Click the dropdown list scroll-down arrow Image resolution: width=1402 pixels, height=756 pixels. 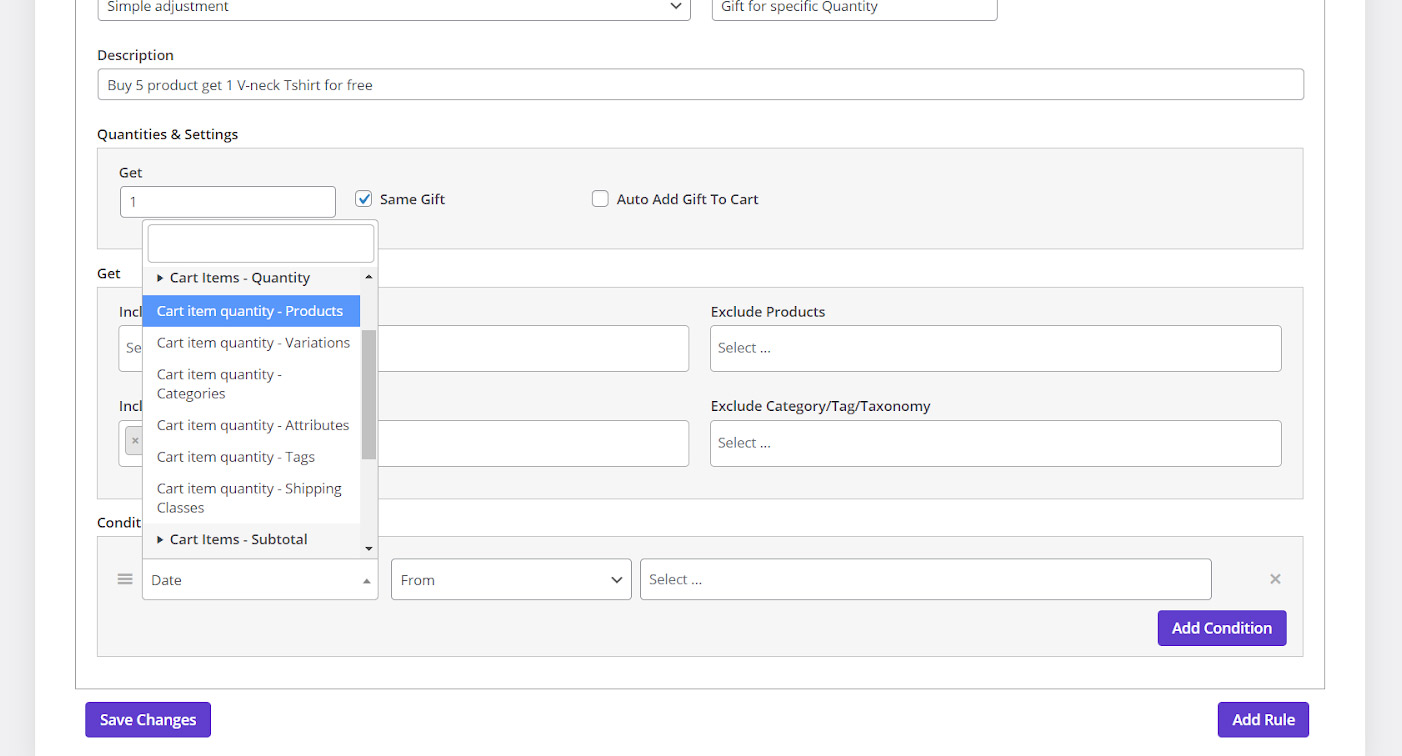point(369,548)
